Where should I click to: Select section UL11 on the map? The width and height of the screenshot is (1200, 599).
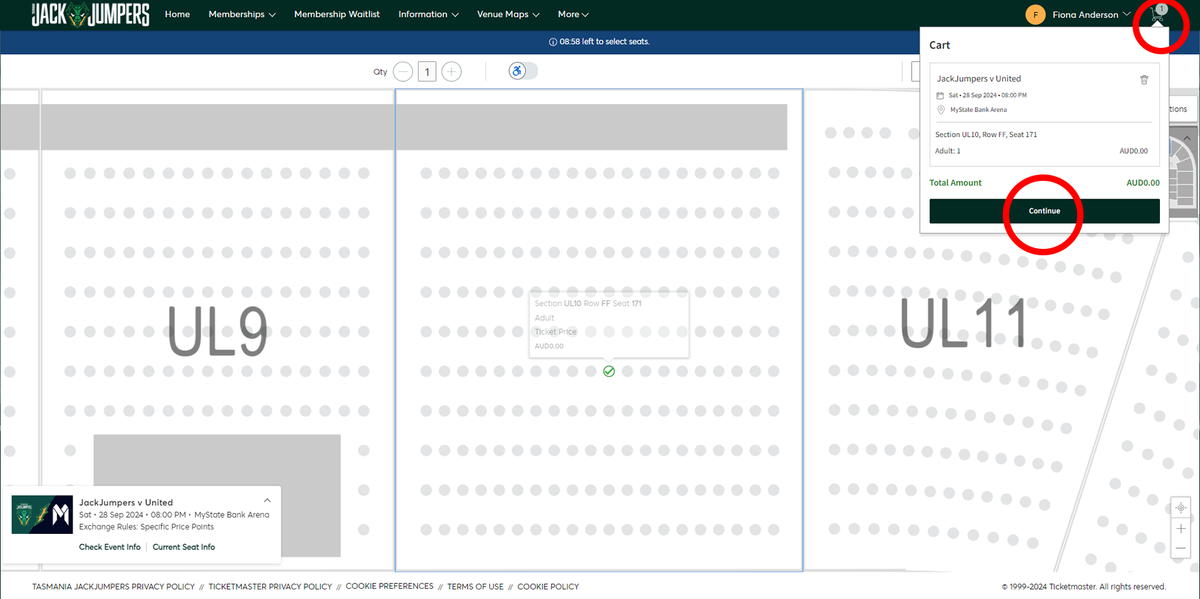click(963, 322)
